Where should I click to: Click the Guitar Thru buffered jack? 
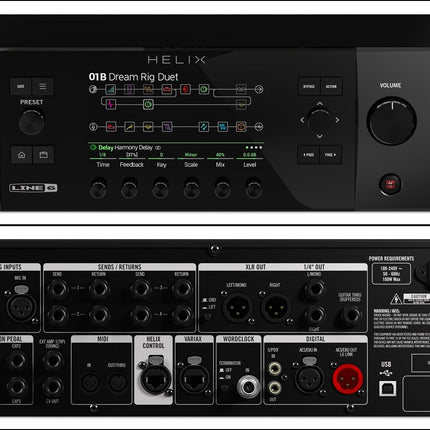[350, 315]
